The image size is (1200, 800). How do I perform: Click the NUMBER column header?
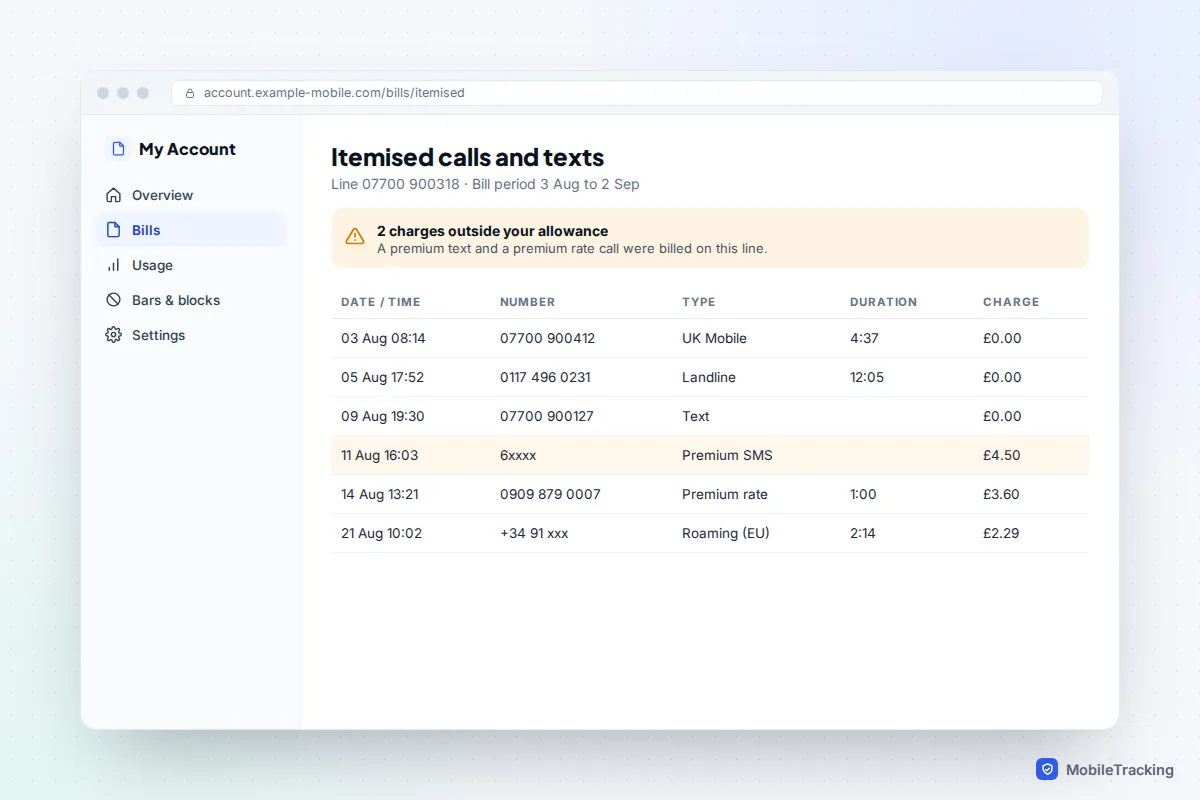coord(527,302)
